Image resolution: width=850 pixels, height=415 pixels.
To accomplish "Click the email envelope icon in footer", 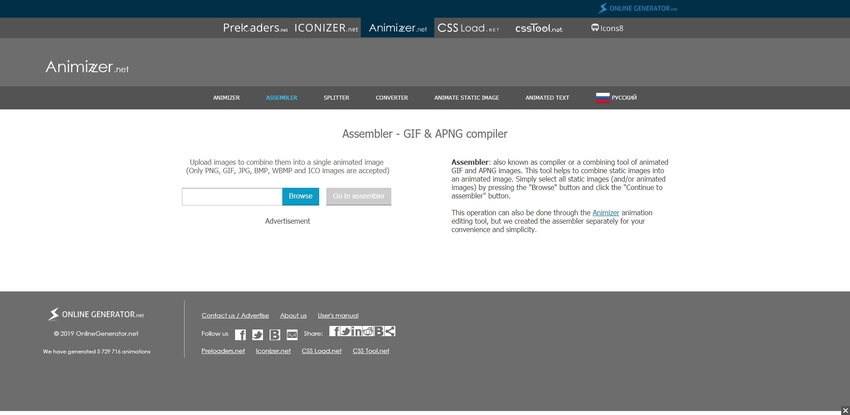I will 292,334.
